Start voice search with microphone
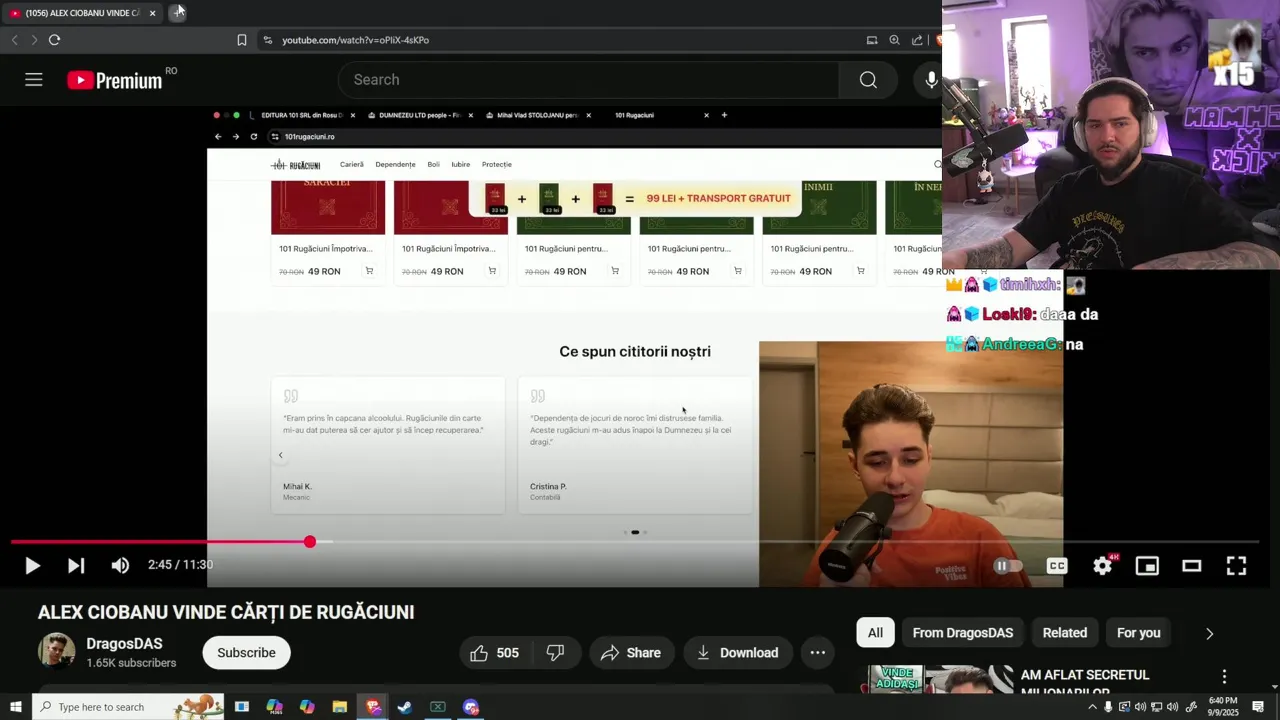1280x720 pixels. pos(931,80)
